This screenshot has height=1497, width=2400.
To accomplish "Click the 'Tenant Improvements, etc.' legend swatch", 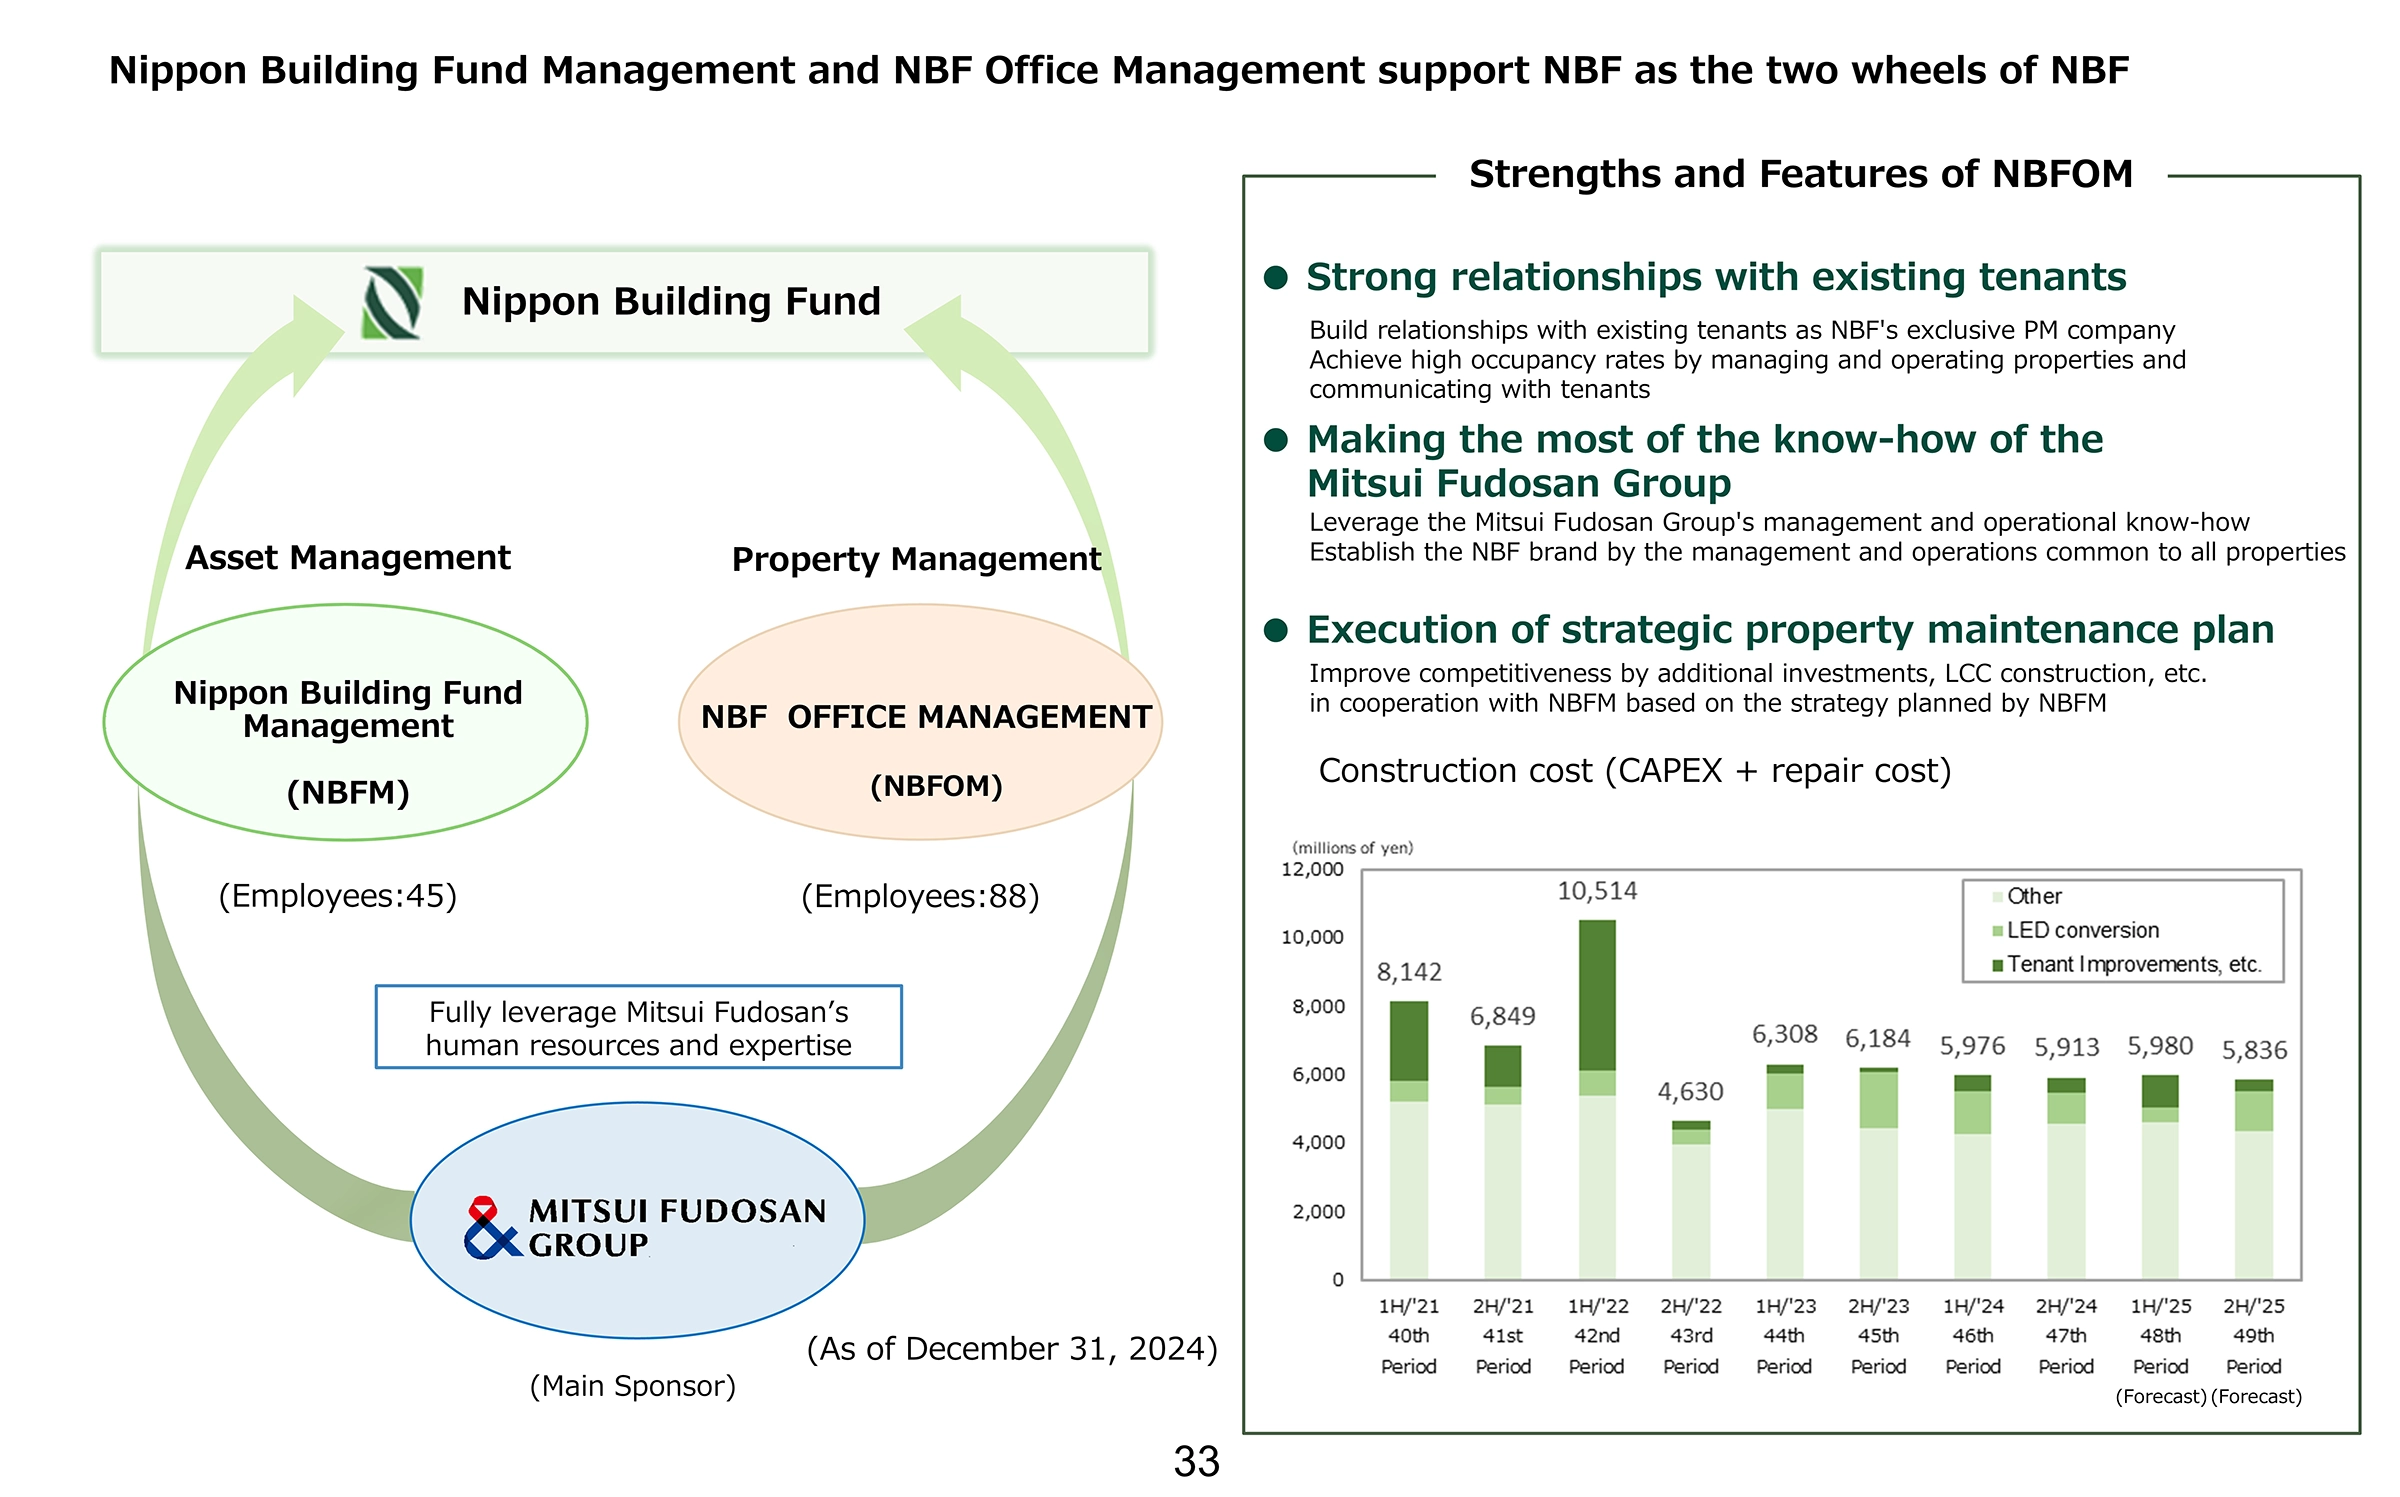I will tap(1997, 965).
